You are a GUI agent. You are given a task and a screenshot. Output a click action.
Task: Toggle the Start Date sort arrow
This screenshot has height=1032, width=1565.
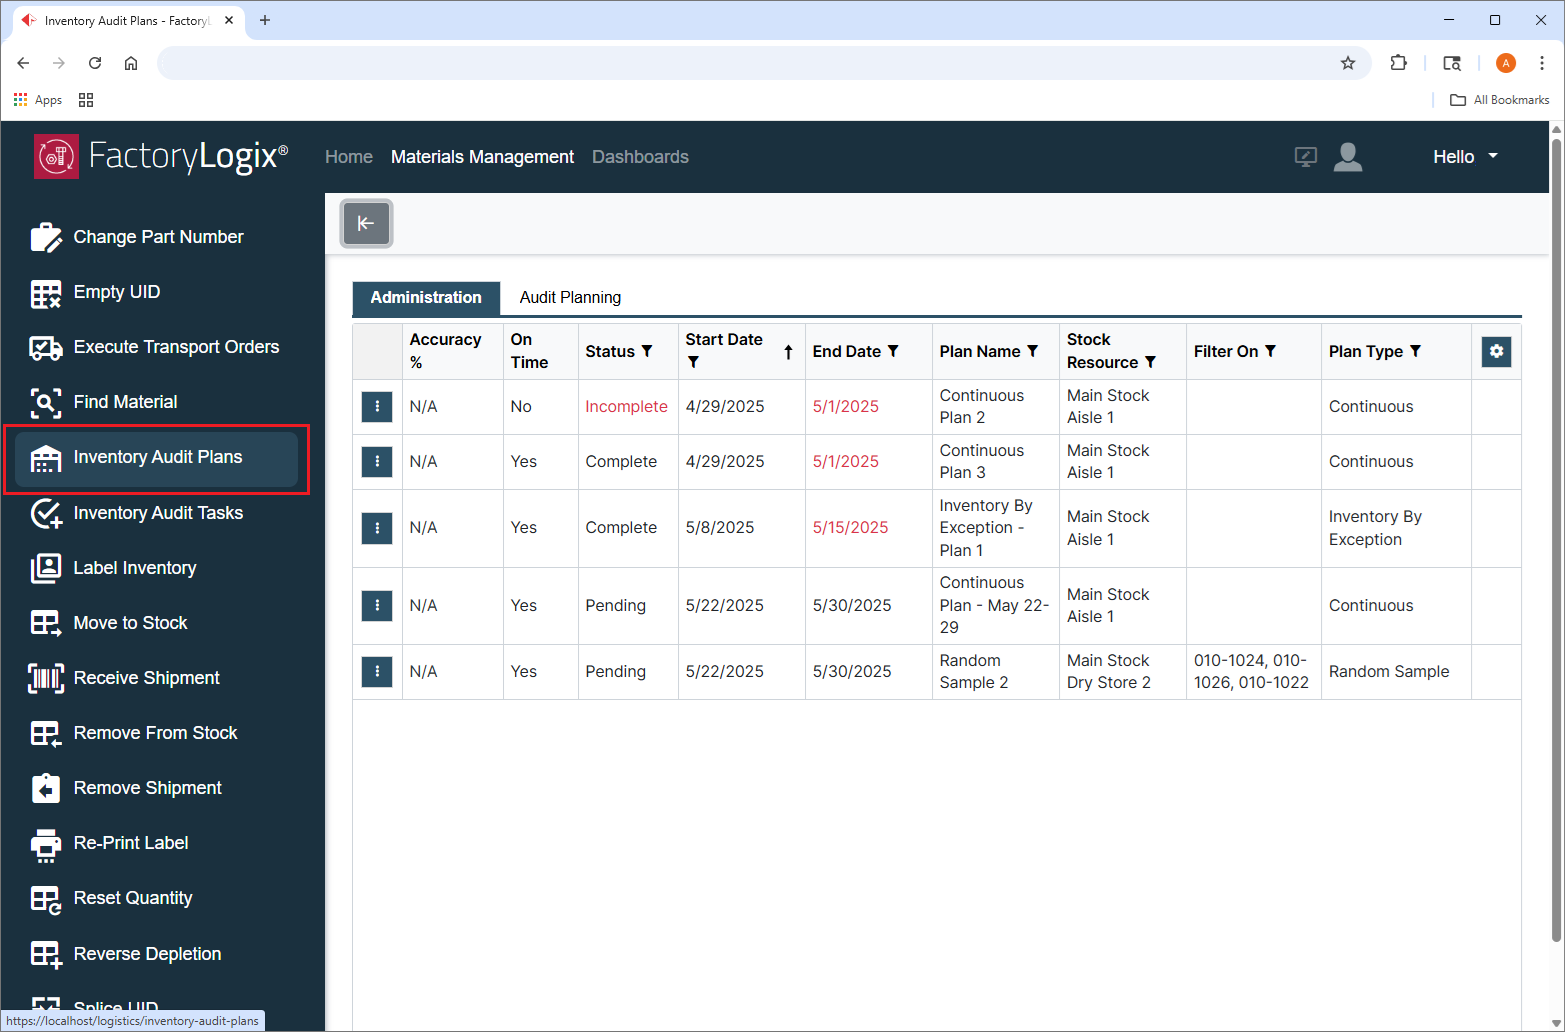click(x=788, y=351)
